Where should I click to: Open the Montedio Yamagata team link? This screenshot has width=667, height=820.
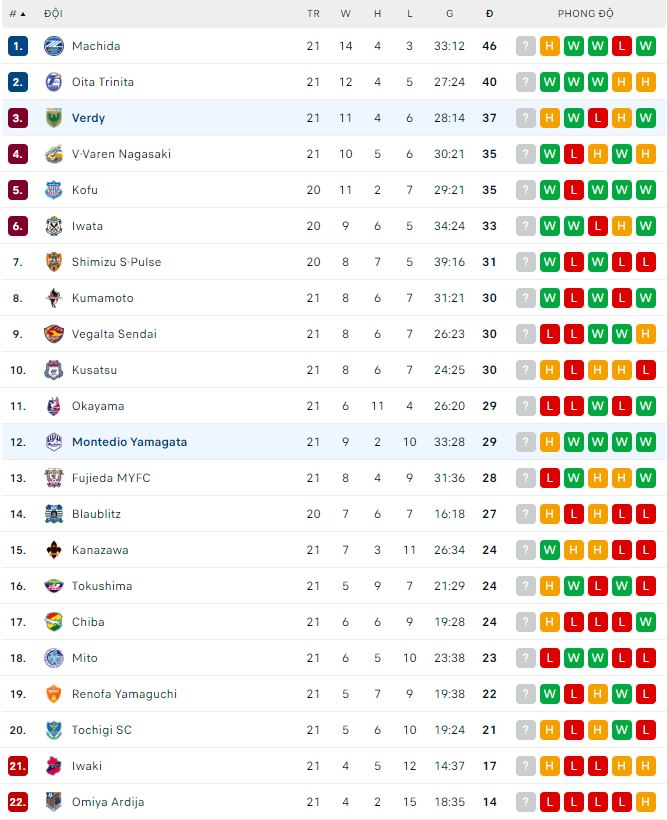pyautogui.click(x=129, y=442)
